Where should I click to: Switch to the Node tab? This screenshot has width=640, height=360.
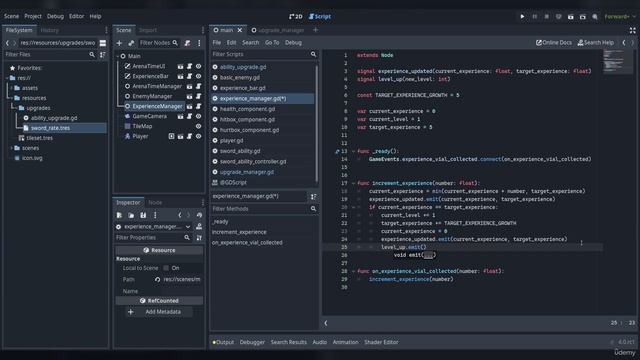coord(155,202)
